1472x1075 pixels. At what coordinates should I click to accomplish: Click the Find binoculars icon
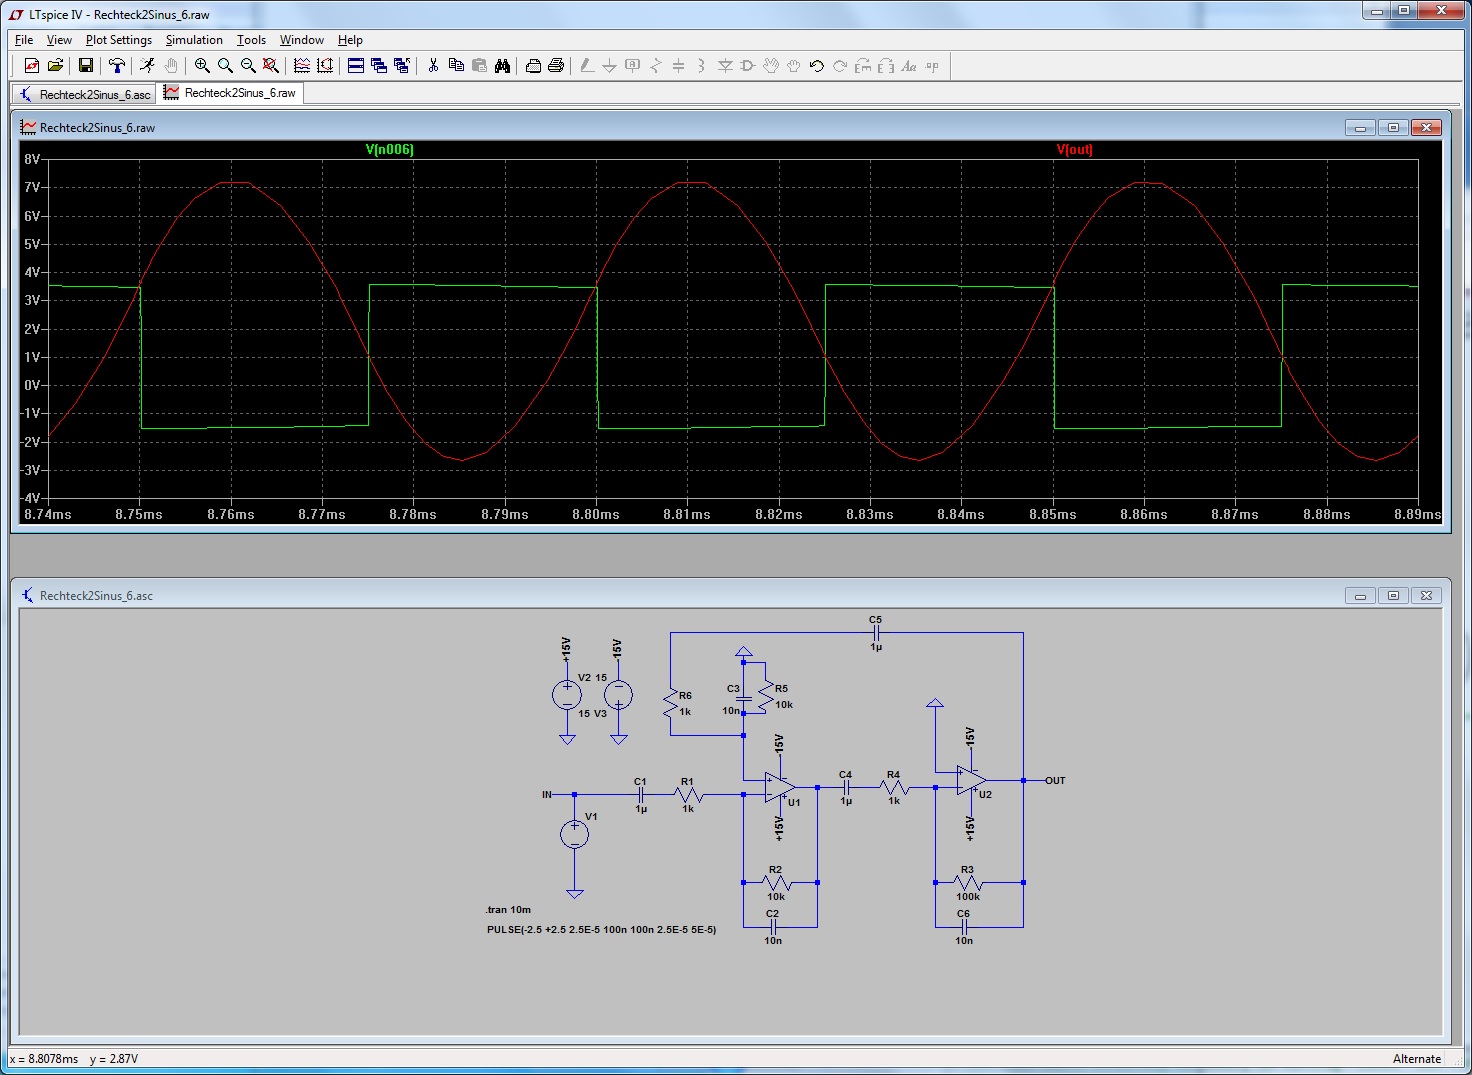[502, 66]
